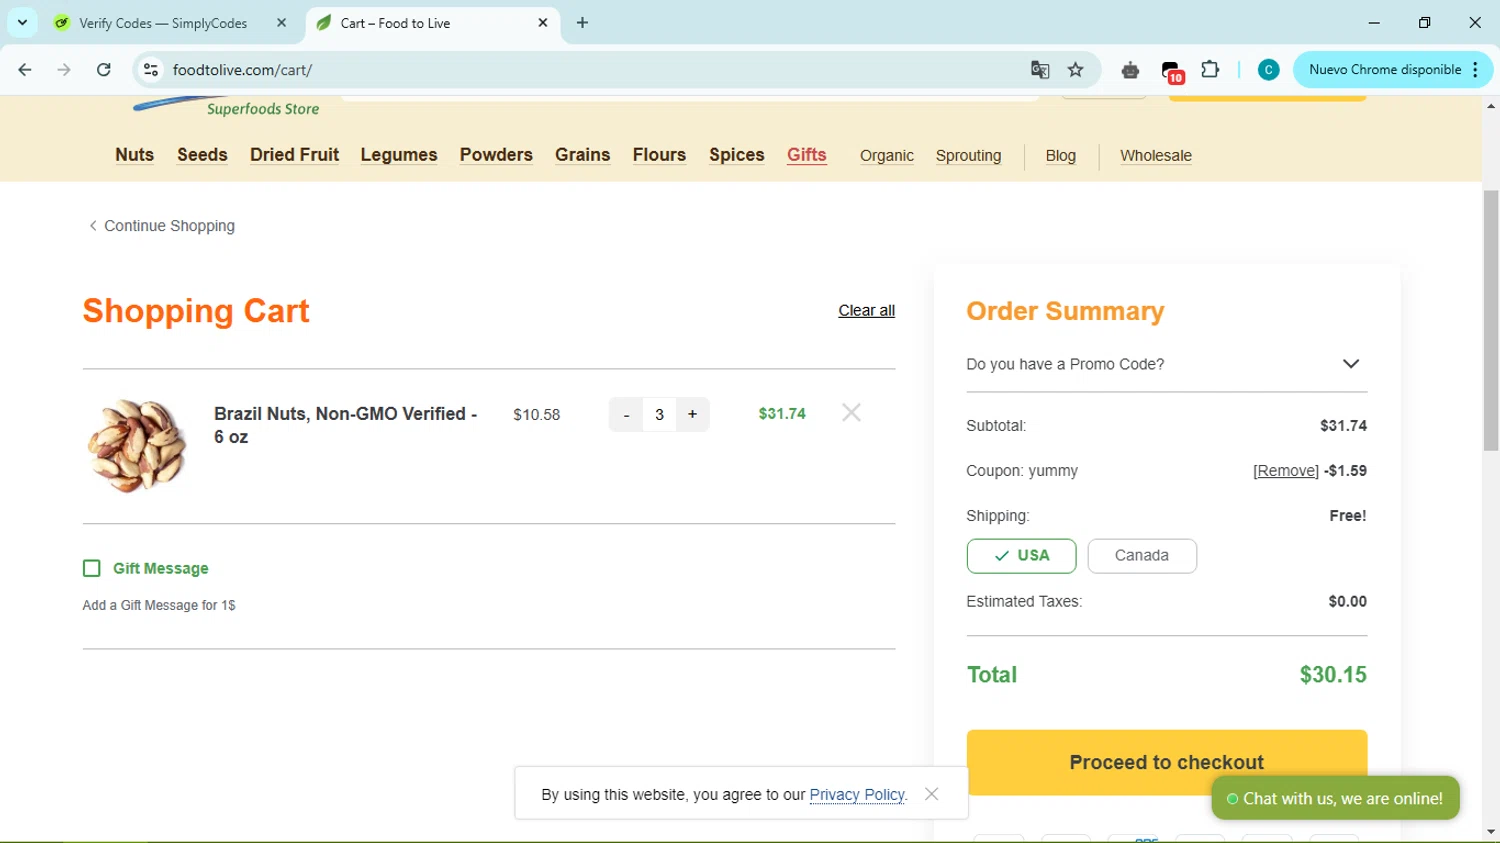Image resolution: width=1500 pixels, height=843 pixels.
Task: Select Canada shipping option
Action: [x=1142, y=556]
